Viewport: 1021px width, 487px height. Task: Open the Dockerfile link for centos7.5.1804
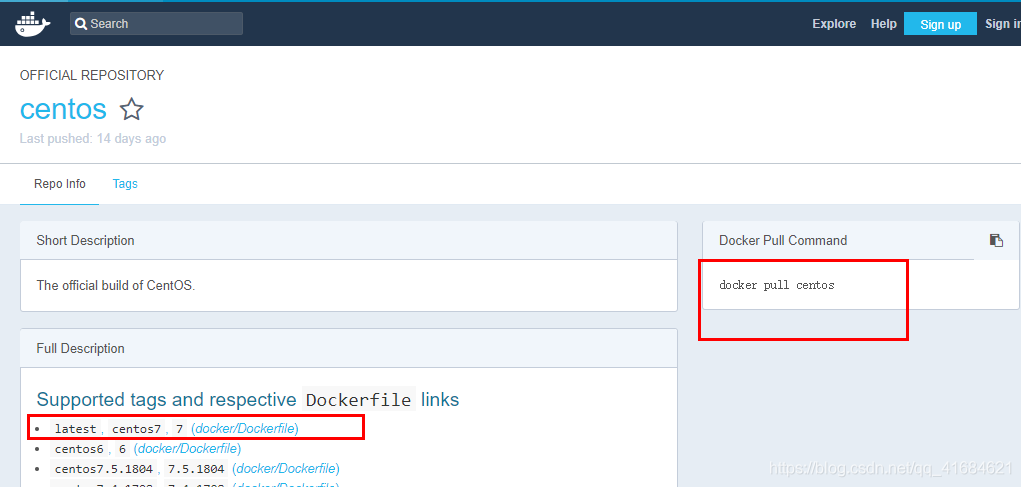[286, 469]
